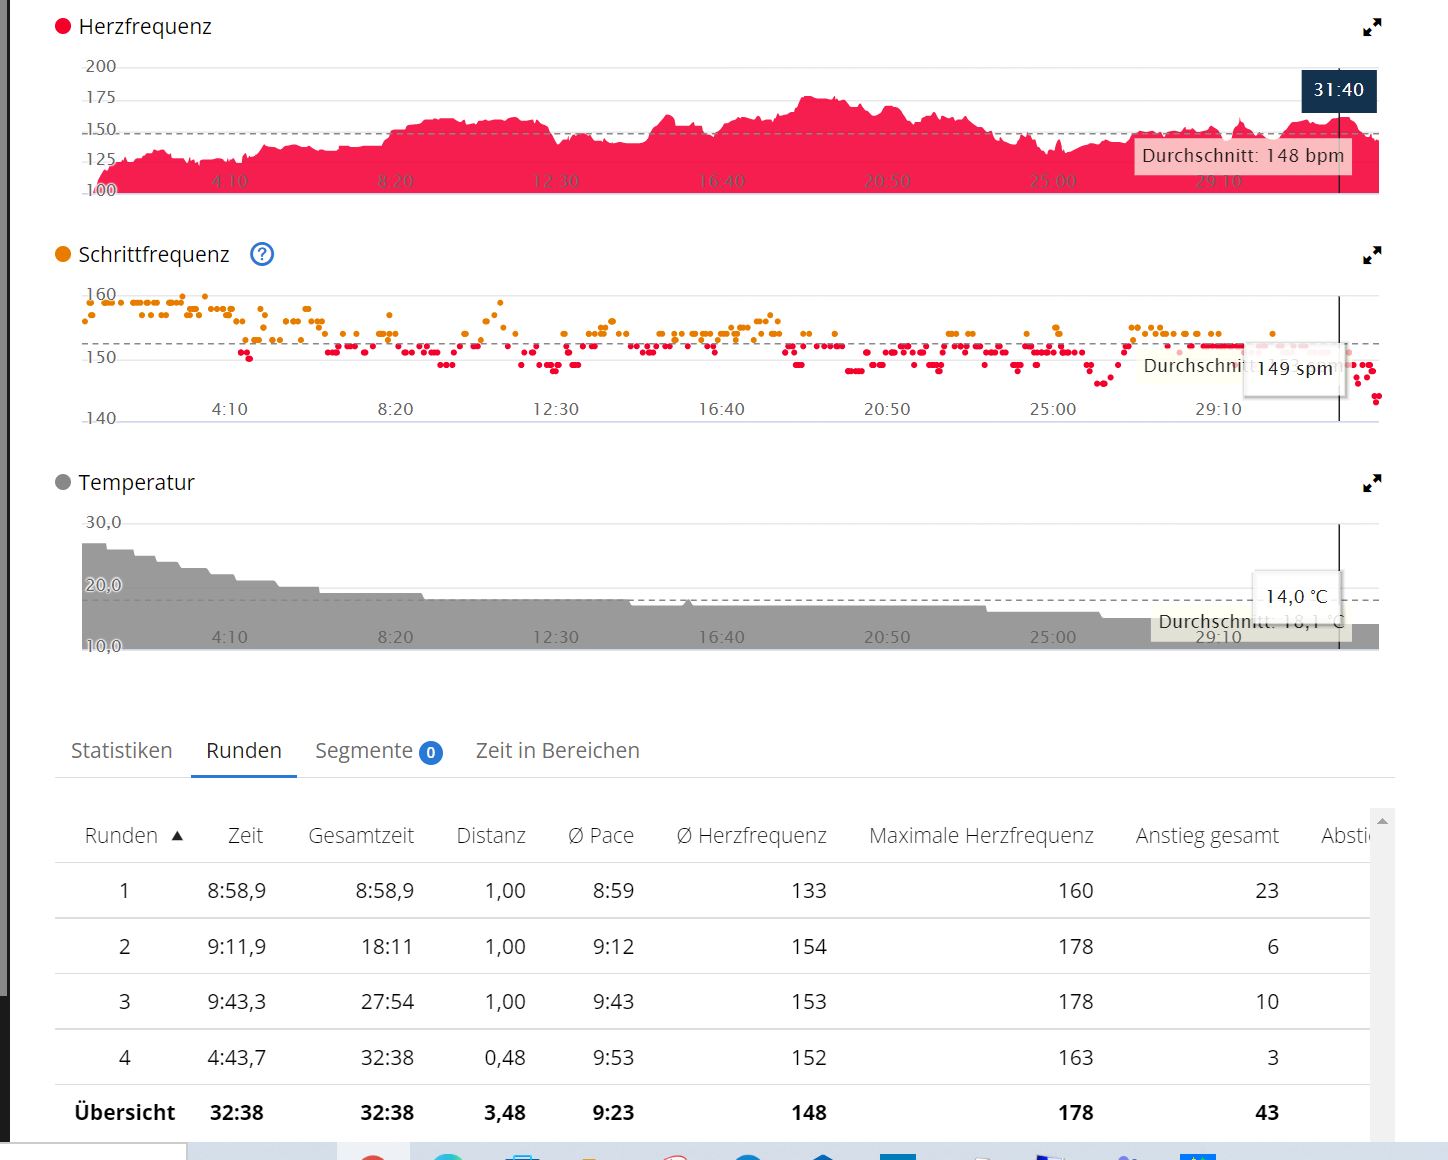This screenshot has height=1160, width=1448.
Task: Expand the Herzfrequenz chart to fullscreen
Action: (x=1372, y=28)
